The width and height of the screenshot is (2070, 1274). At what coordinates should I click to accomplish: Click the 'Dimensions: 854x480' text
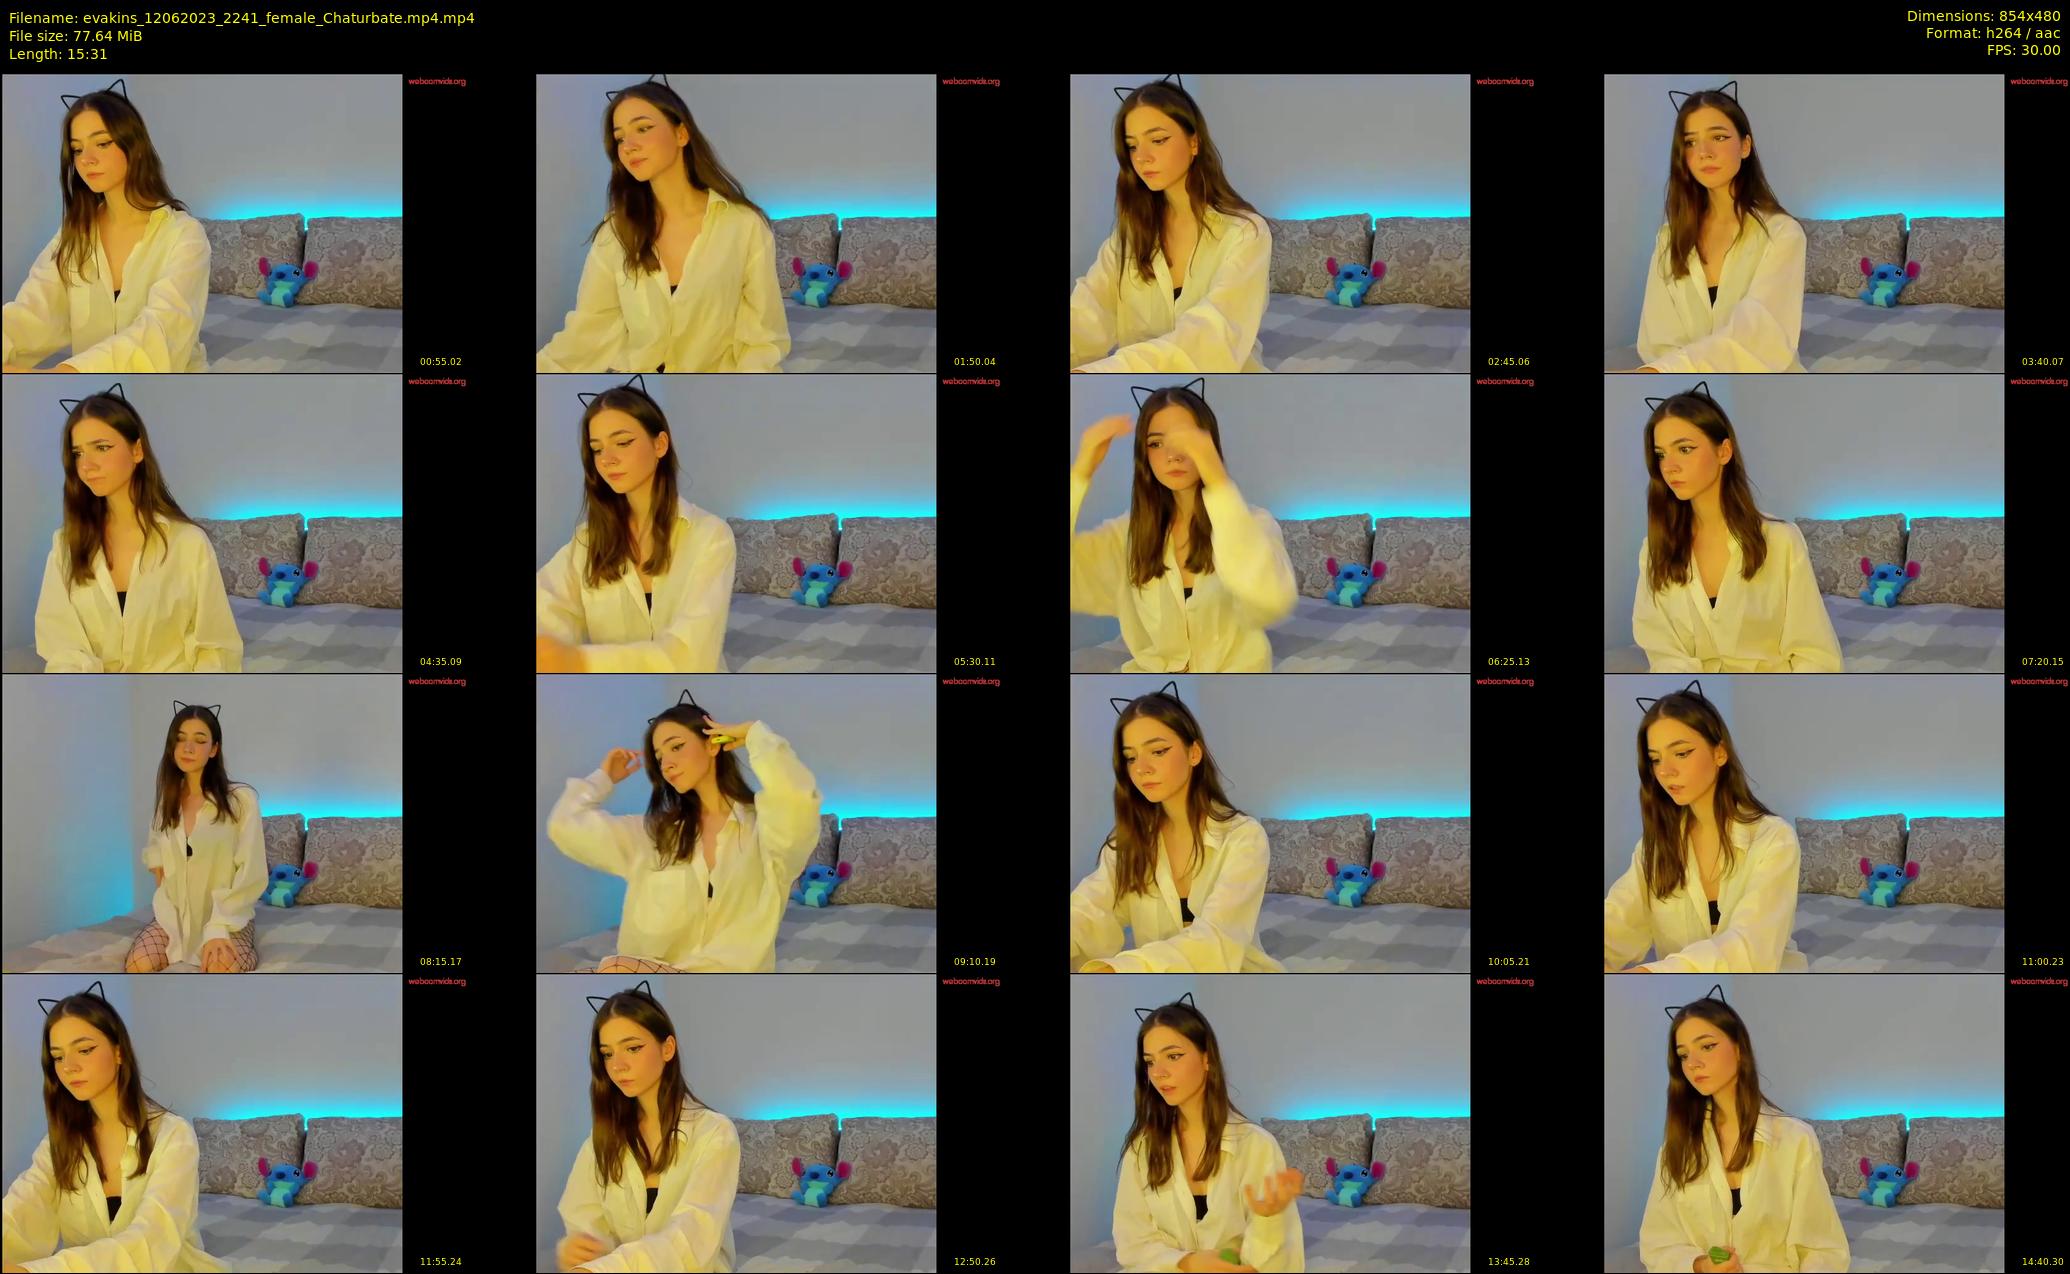(1983, 16)
